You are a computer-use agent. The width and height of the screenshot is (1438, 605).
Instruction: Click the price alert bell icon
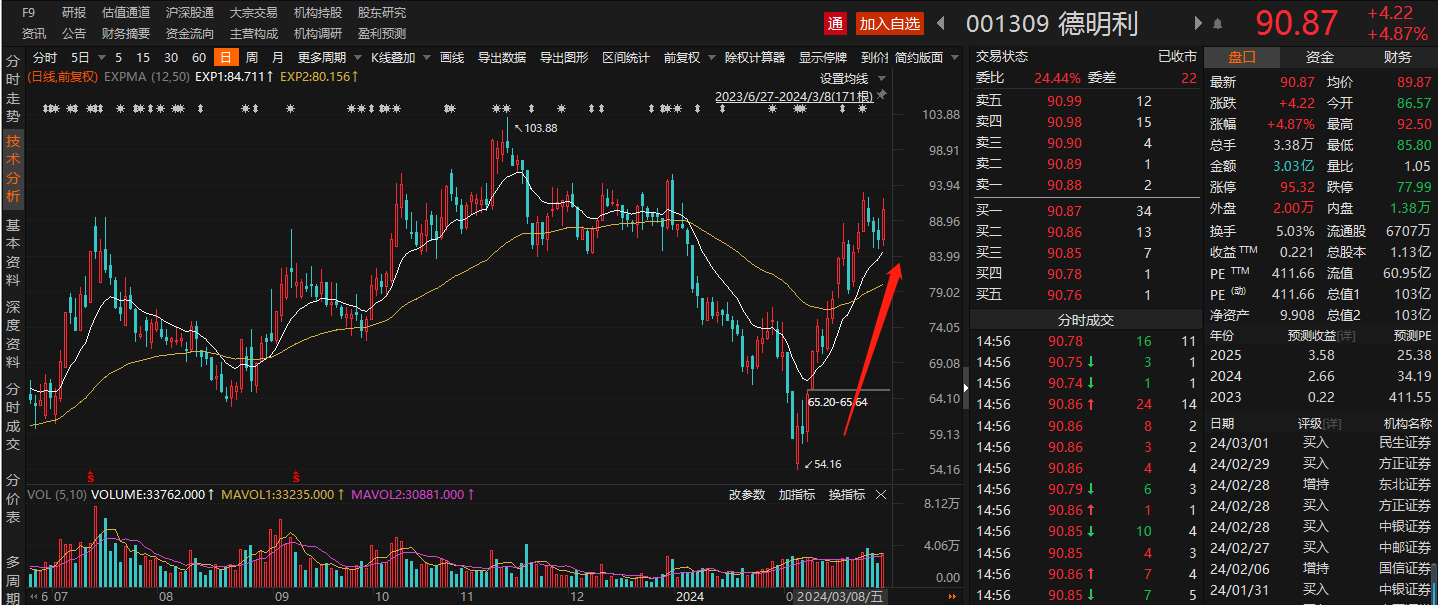tap(1217, 23)
